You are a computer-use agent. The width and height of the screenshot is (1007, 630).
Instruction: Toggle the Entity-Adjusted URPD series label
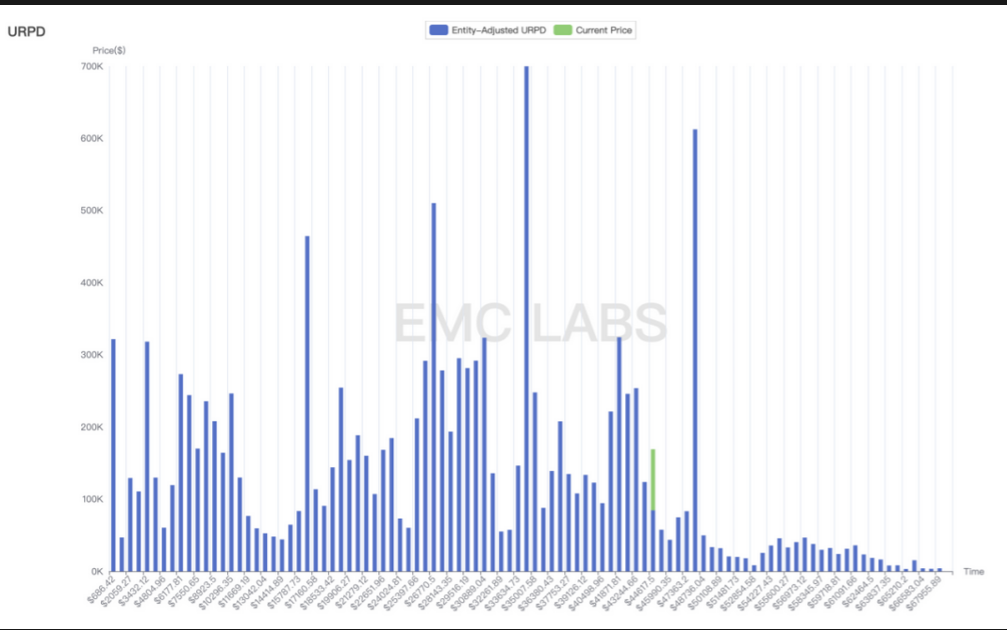tap(498, 30)
